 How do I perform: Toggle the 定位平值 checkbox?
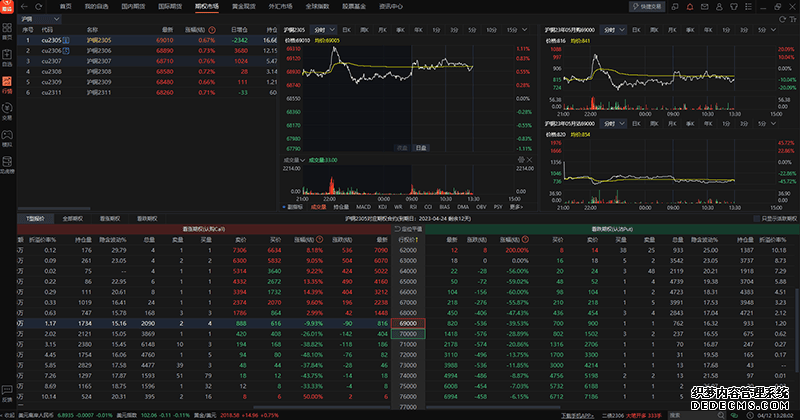pyautogui.click(x=402, y=228)
